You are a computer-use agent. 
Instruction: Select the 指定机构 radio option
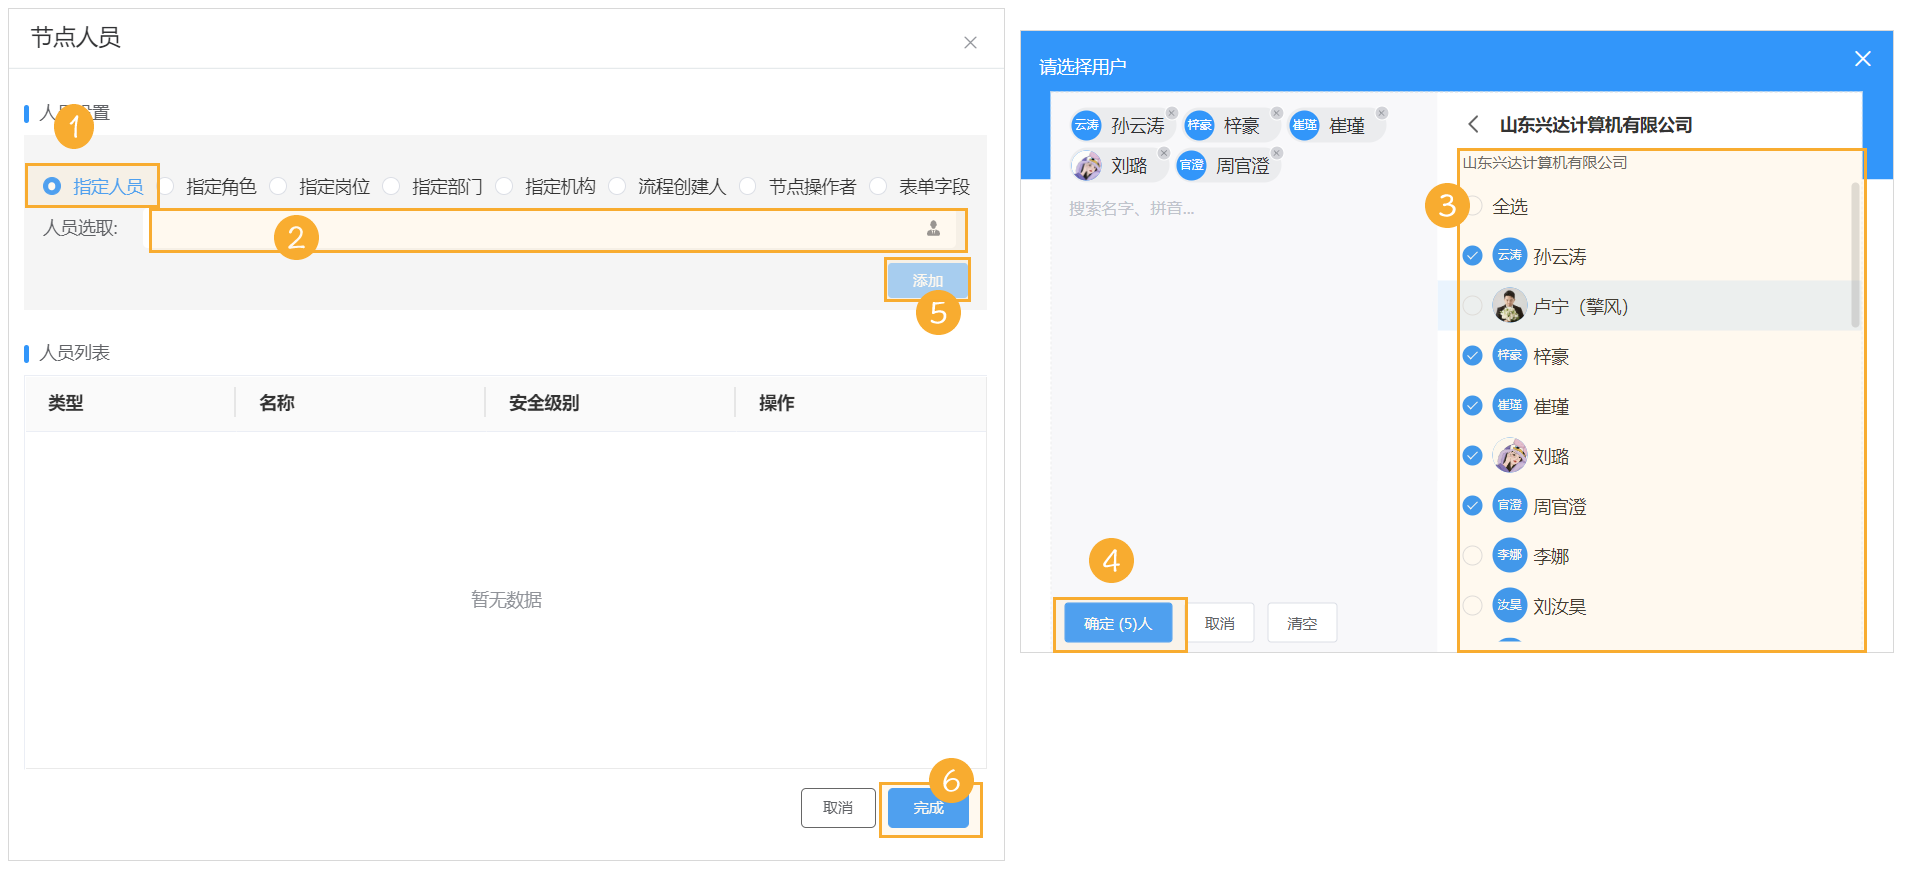[x=505, y=186]
